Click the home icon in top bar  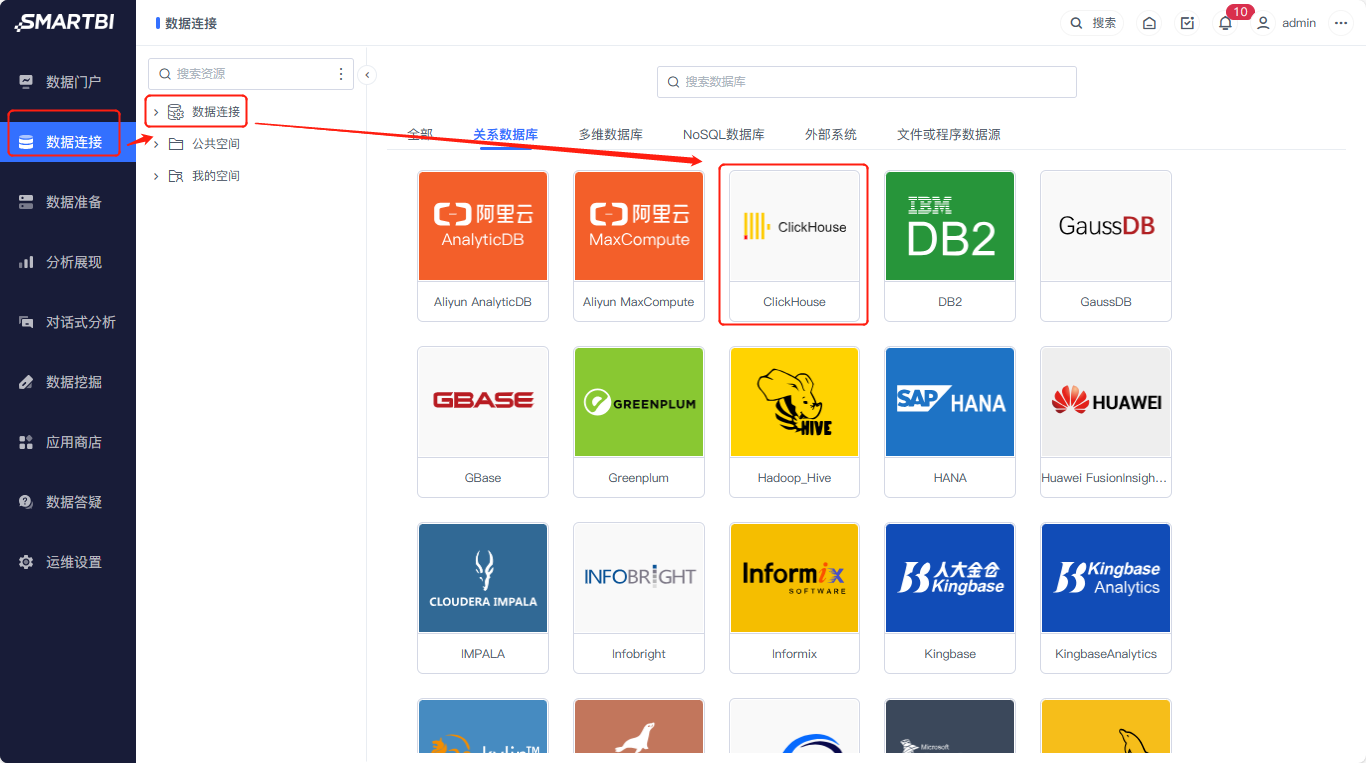coord(1150,23)
